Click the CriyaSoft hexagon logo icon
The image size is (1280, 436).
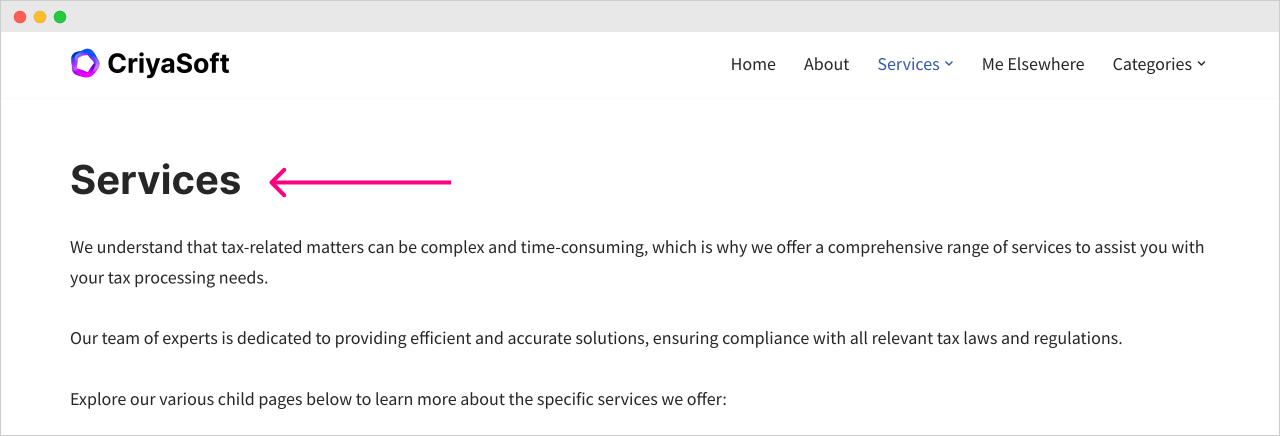[85, 64]
